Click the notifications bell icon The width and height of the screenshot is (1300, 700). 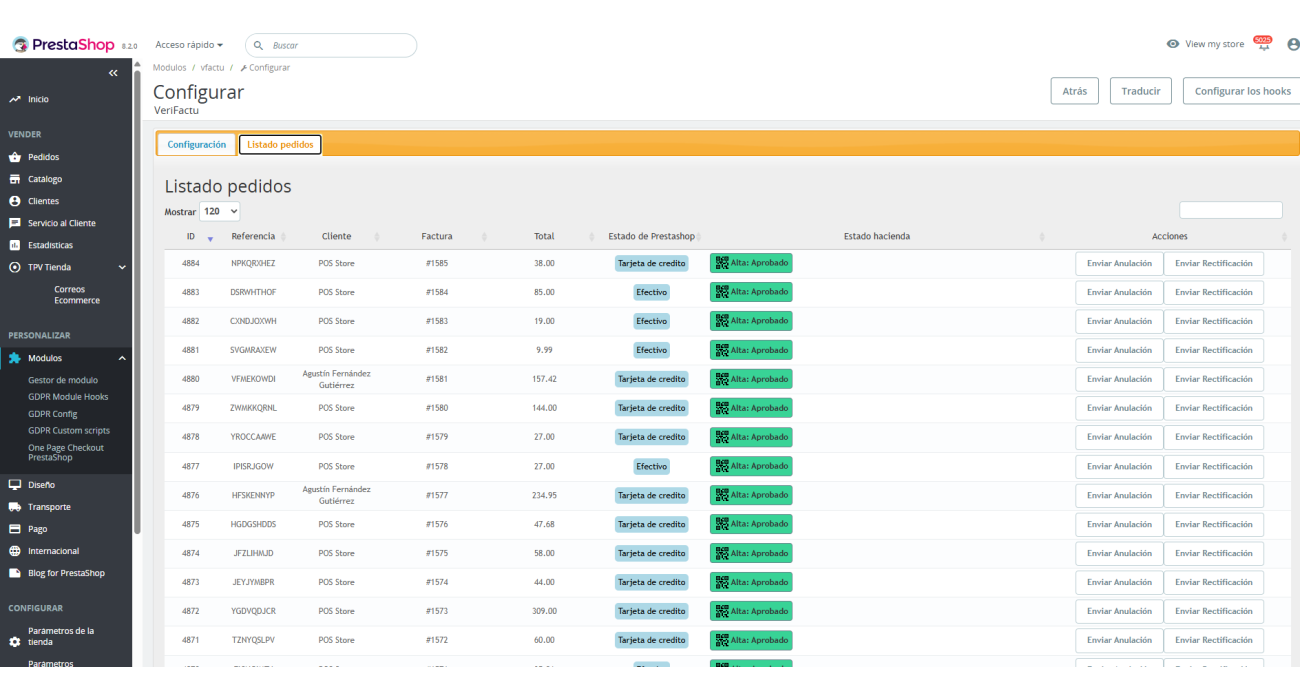click(x=1262, y=45)
